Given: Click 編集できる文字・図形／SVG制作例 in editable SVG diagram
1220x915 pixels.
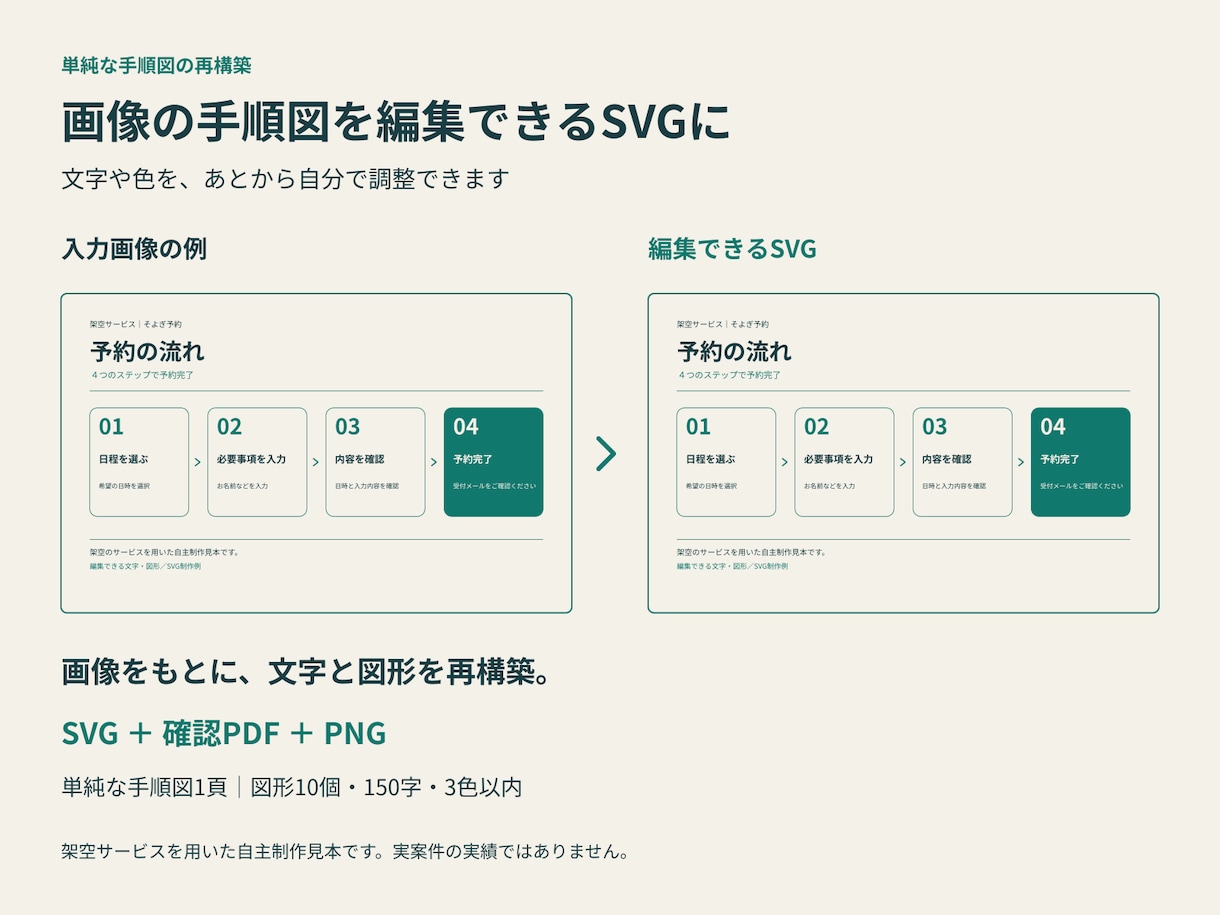Looking at the screenshot, I should click(732, 566).
